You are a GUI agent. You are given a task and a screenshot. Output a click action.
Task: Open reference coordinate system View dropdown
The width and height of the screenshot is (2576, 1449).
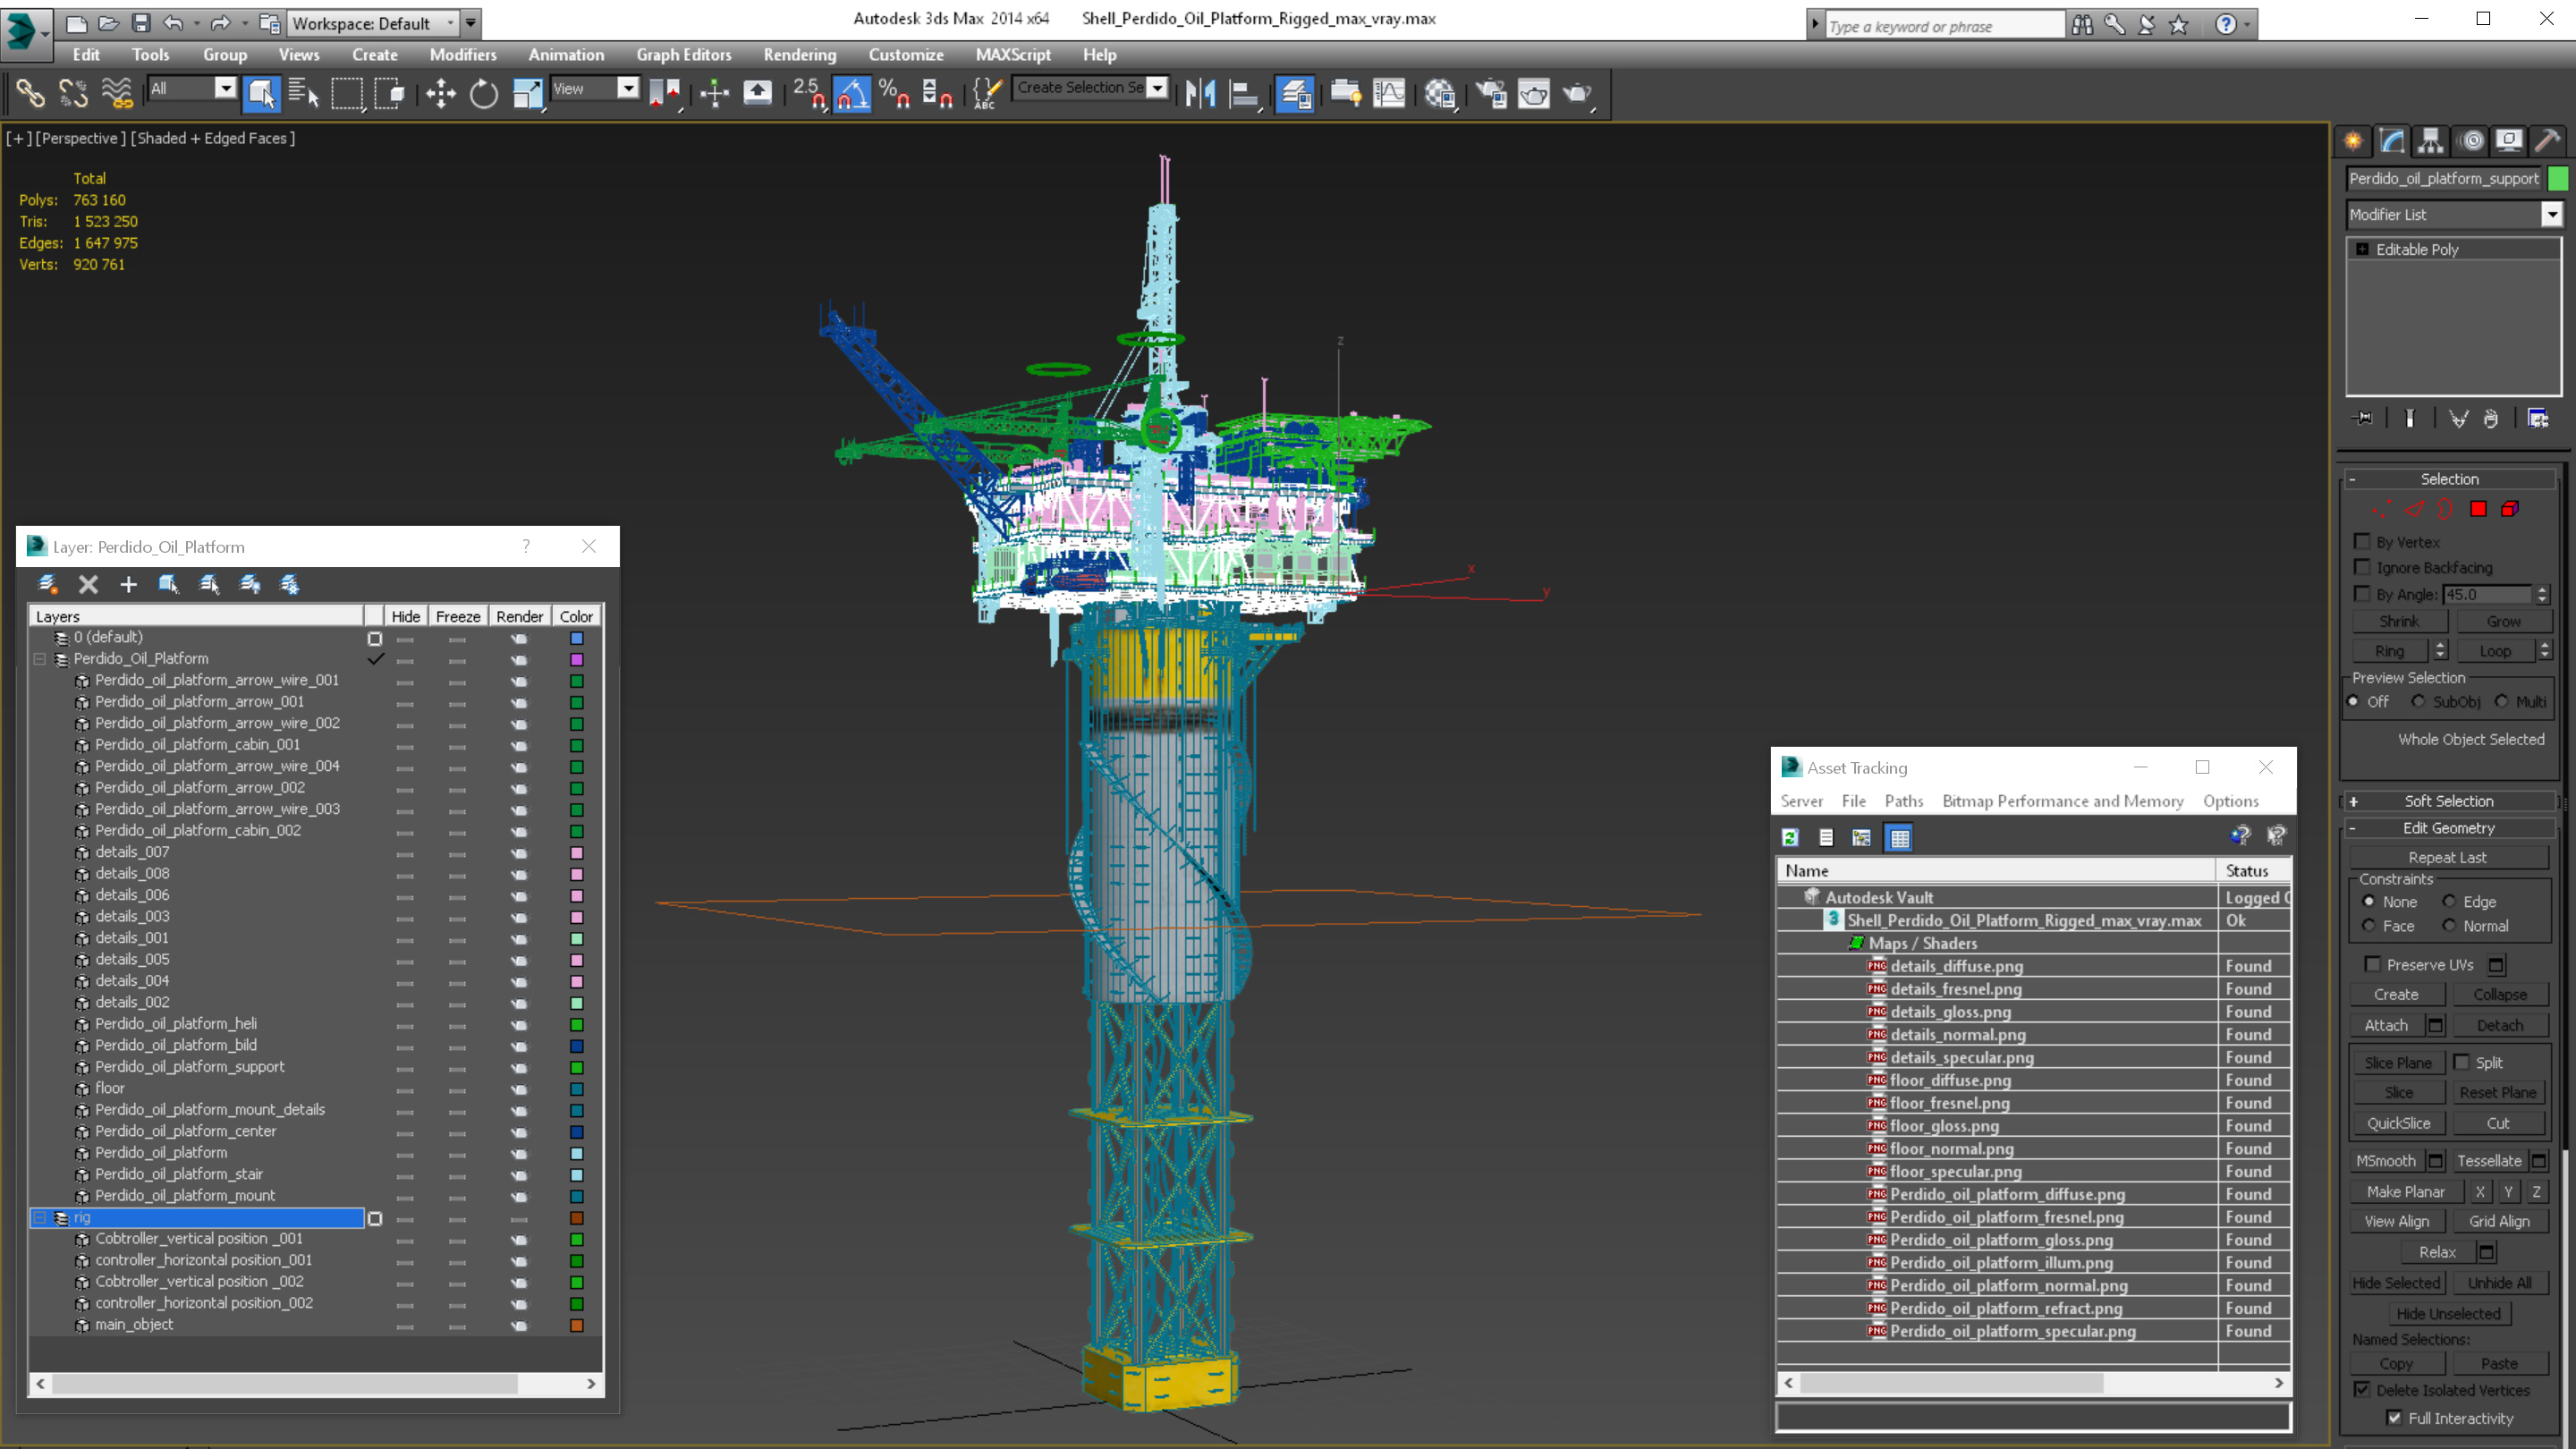click(628, 89)
